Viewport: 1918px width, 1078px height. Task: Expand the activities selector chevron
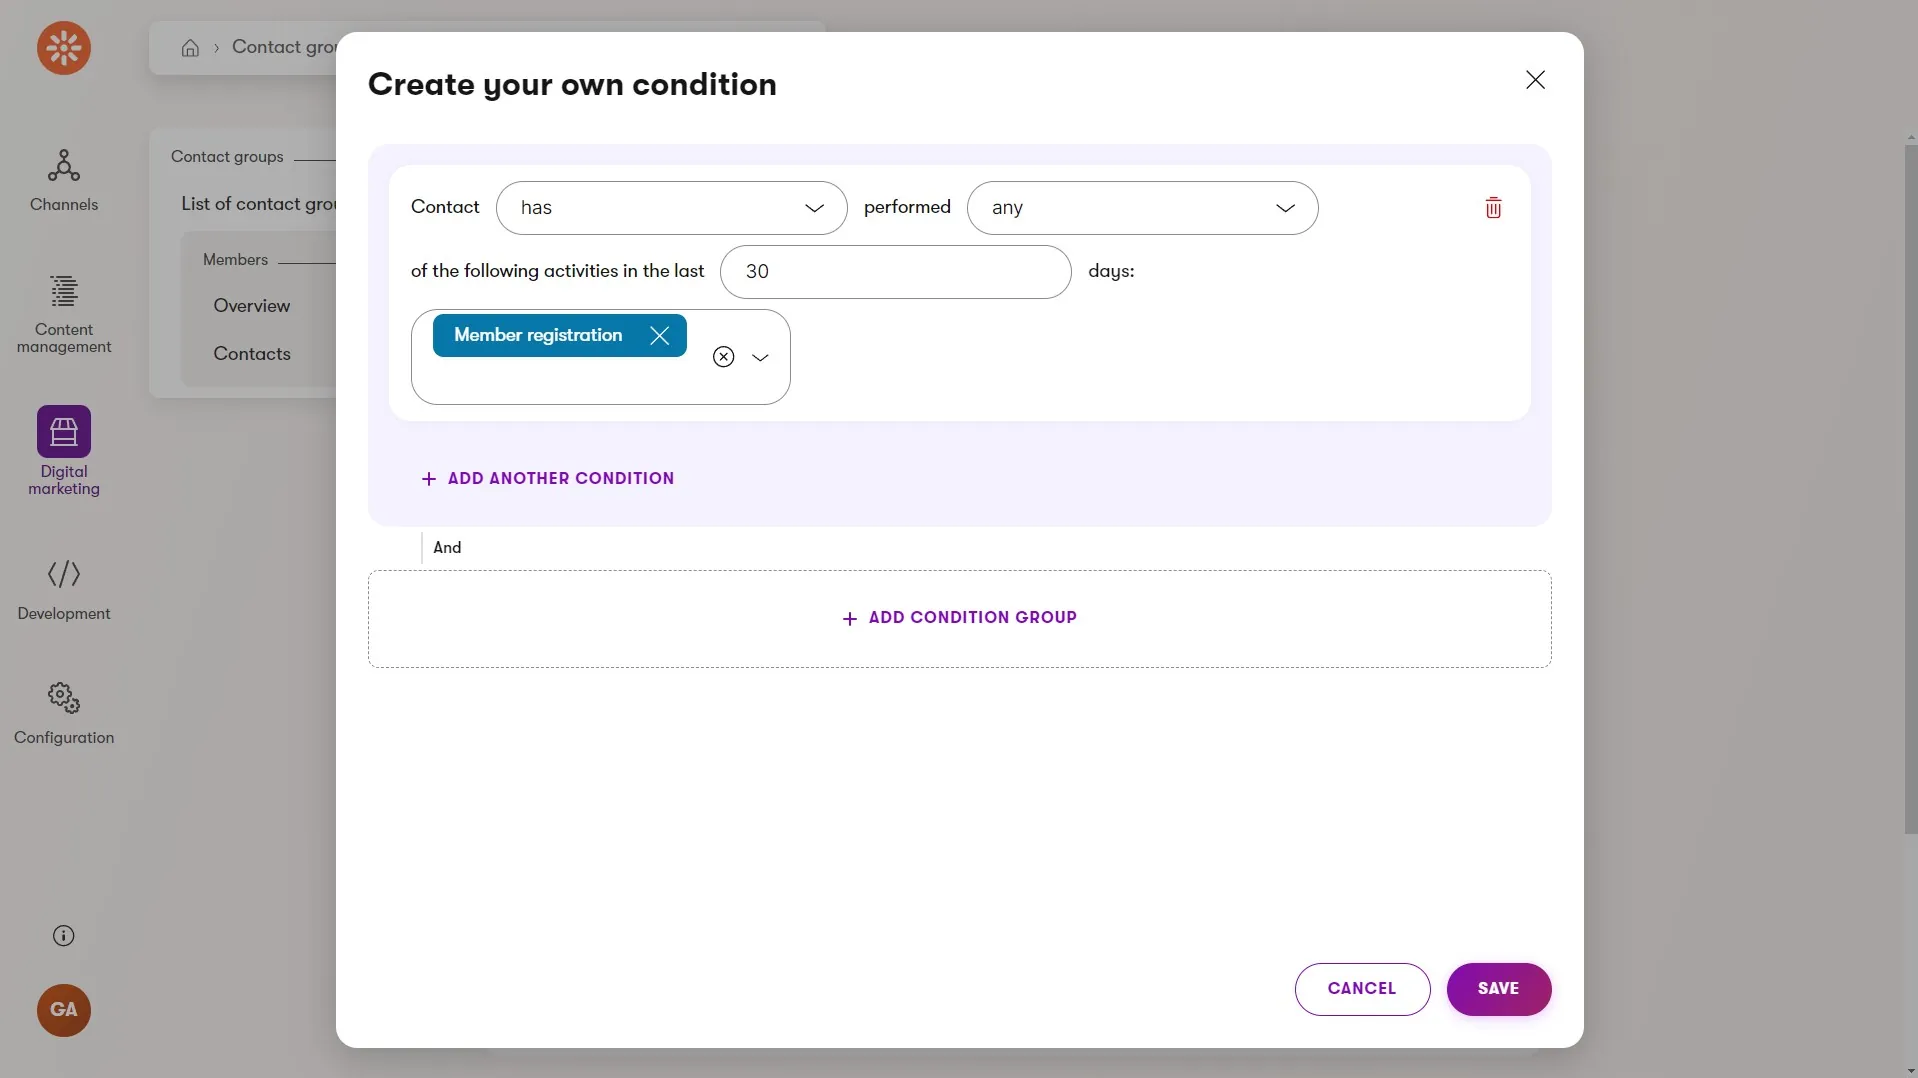(x=760, y=358)
